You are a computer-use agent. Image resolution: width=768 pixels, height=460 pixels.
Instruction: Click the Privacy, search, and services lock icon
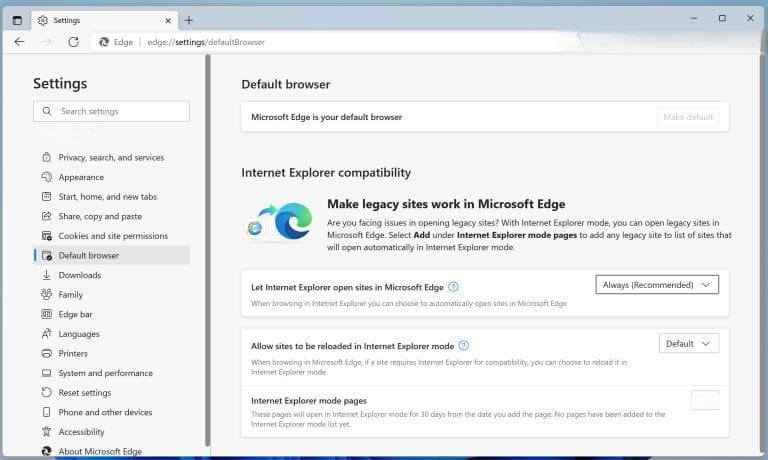coord(47,157)
